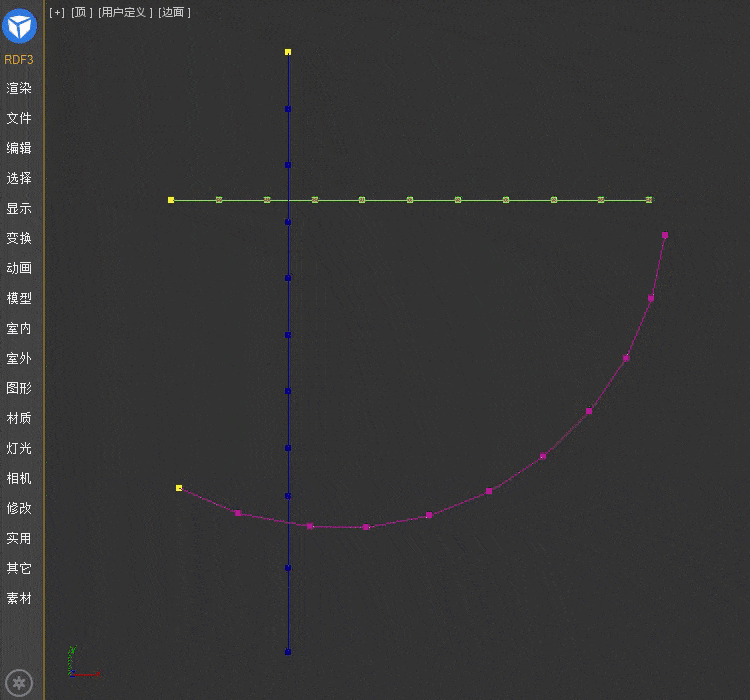Open the 其它 menu
The width and height of the screenshot is (750, 700).
19,568
